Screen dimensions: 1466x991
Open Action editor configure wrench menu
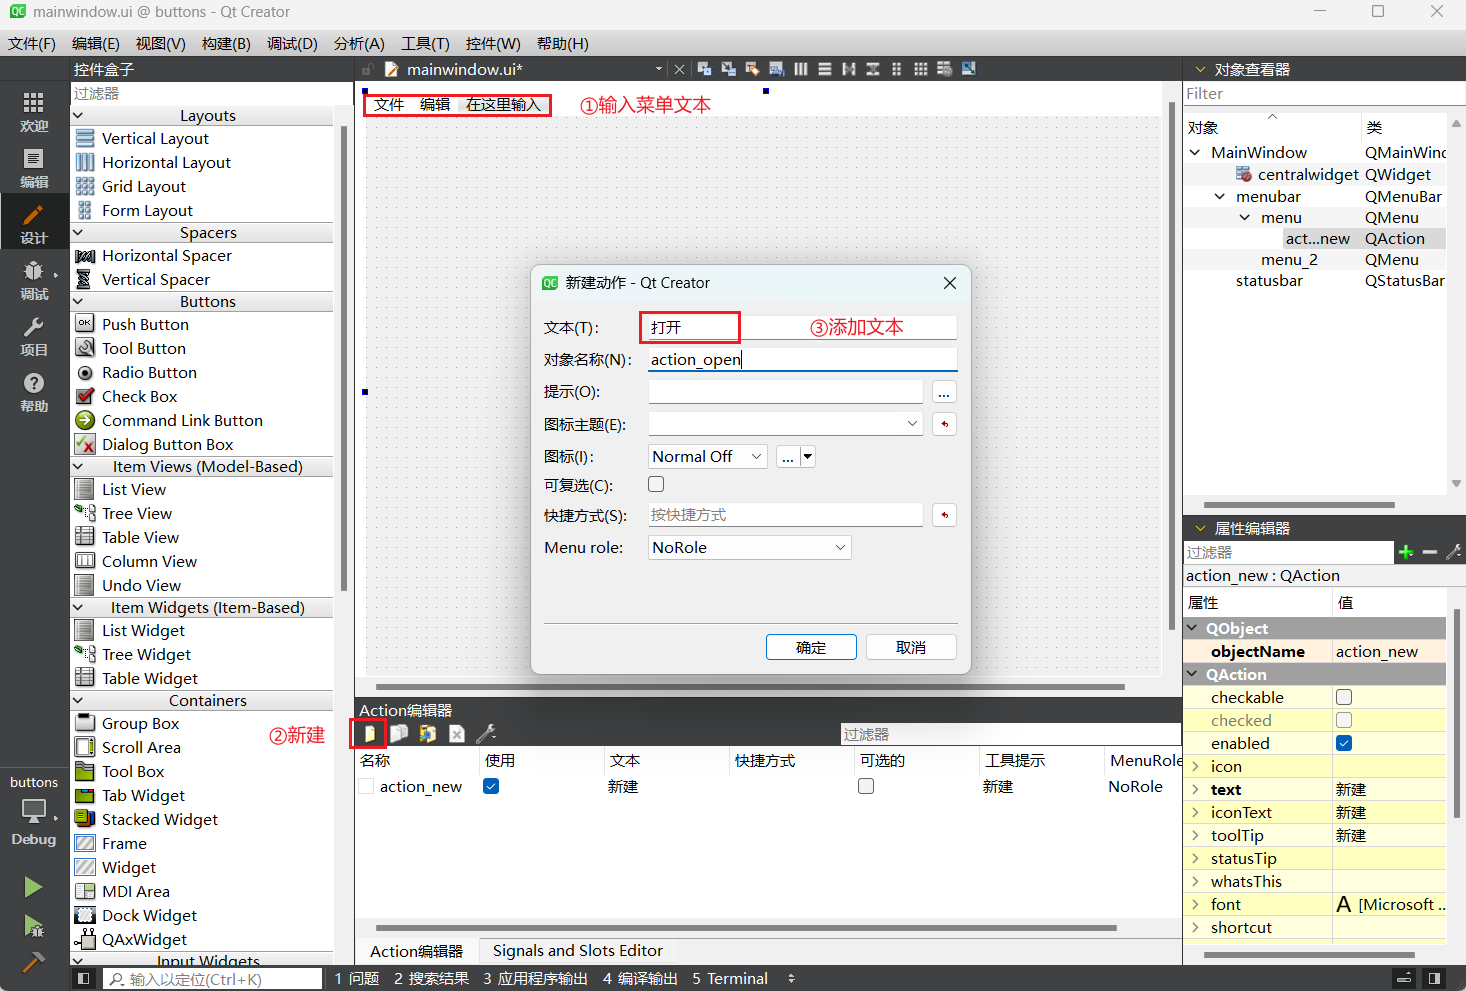[x=486, y=734]
